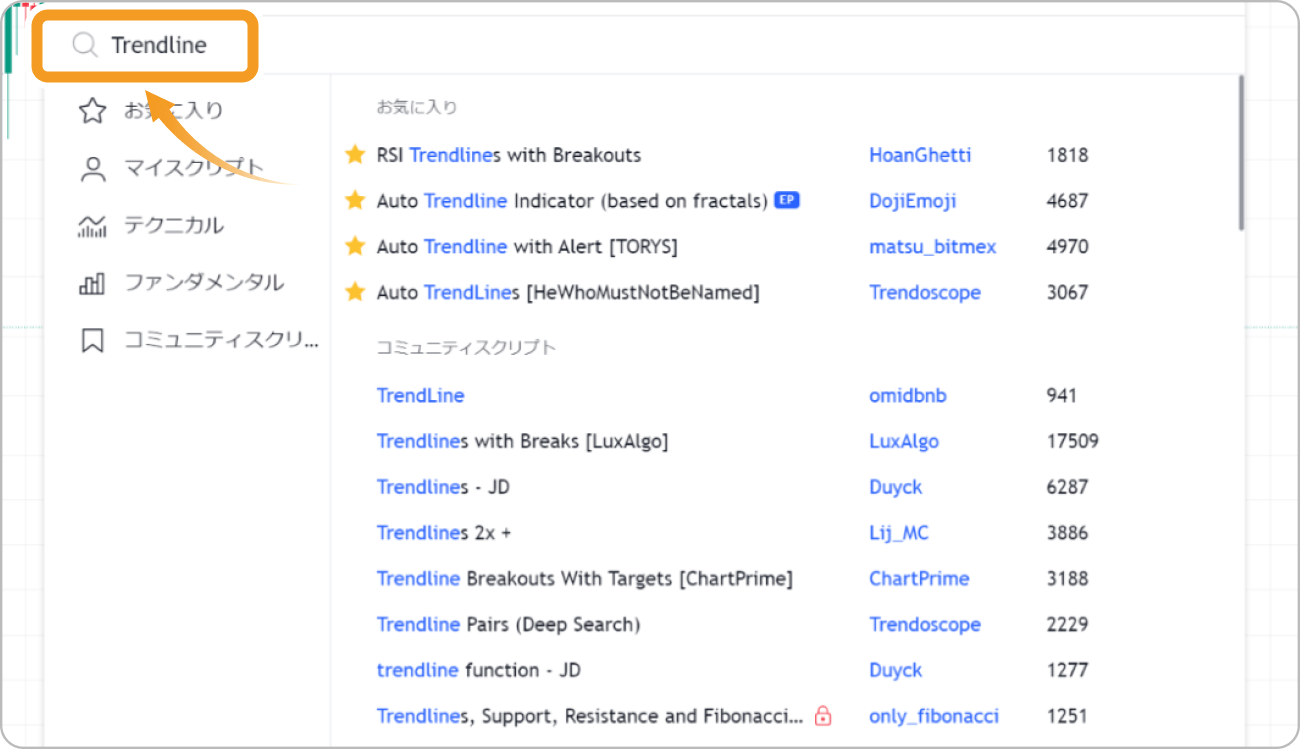Select RSI Trendlines with Breakouts script
The height and width of the screenshot is (749, 1300).
coord(509,155)
